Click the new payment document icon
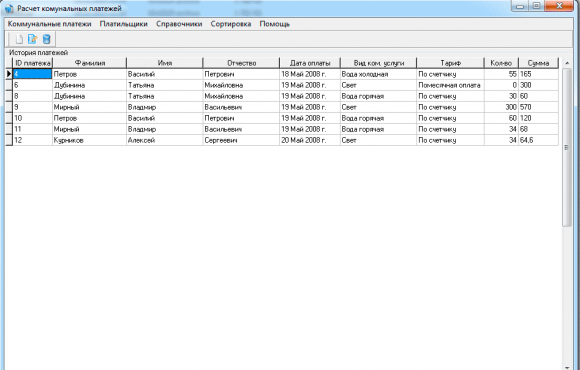 pos(19,39)
